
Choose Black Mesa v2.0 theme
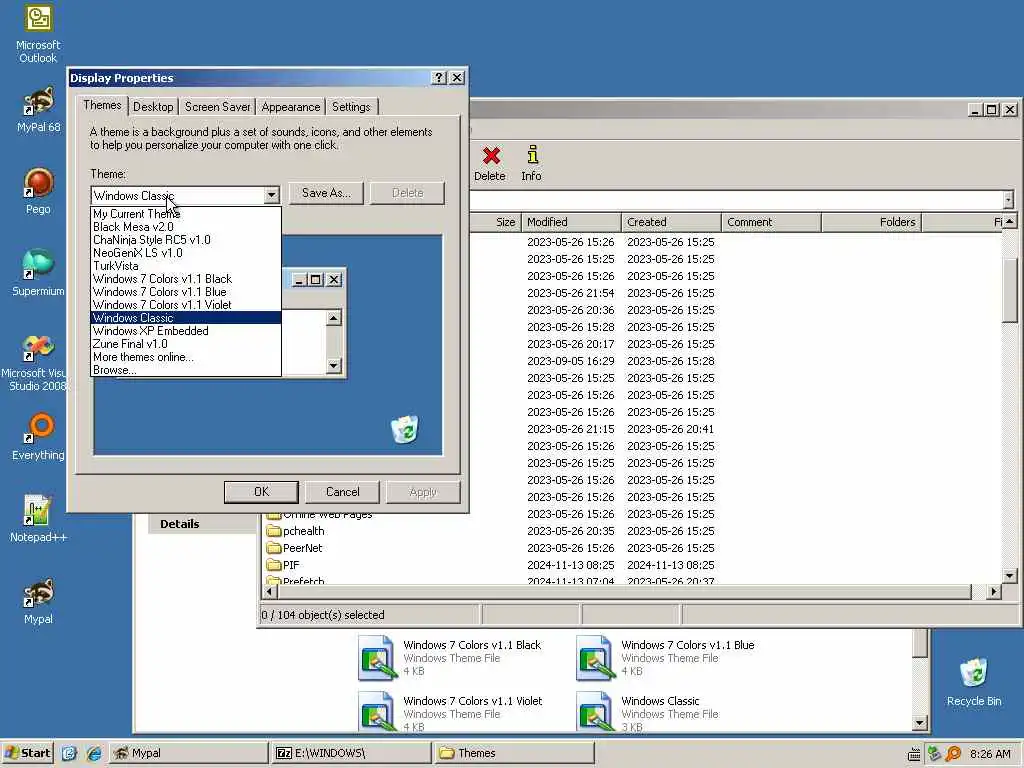click(185, 227)
